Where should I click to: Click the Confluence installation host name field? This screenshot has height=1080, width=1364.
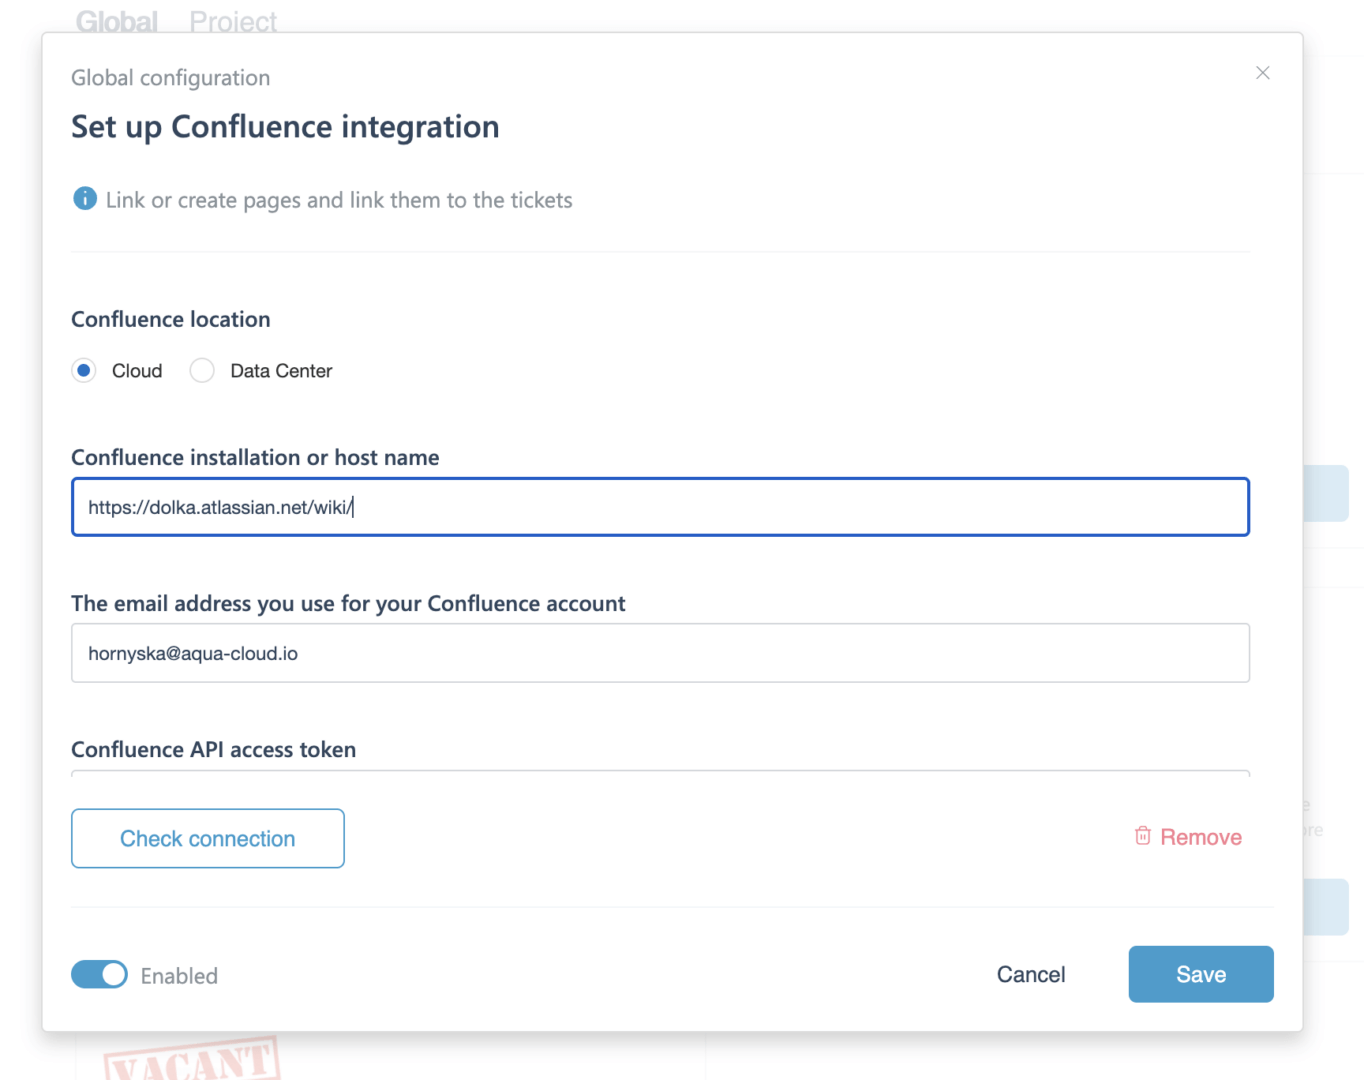[660, 507]
